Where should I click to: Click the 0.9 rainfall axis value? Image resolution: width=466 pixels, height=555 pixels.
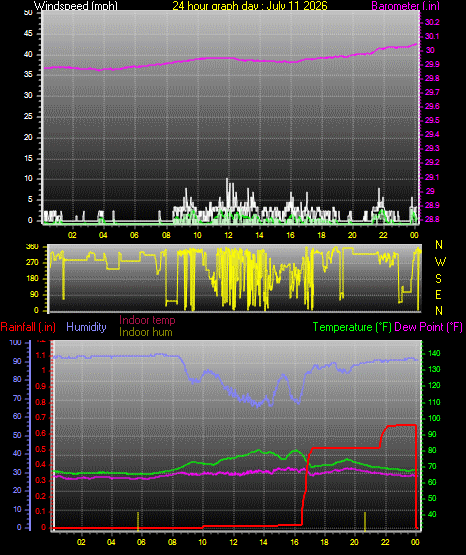tap(41, 387)
